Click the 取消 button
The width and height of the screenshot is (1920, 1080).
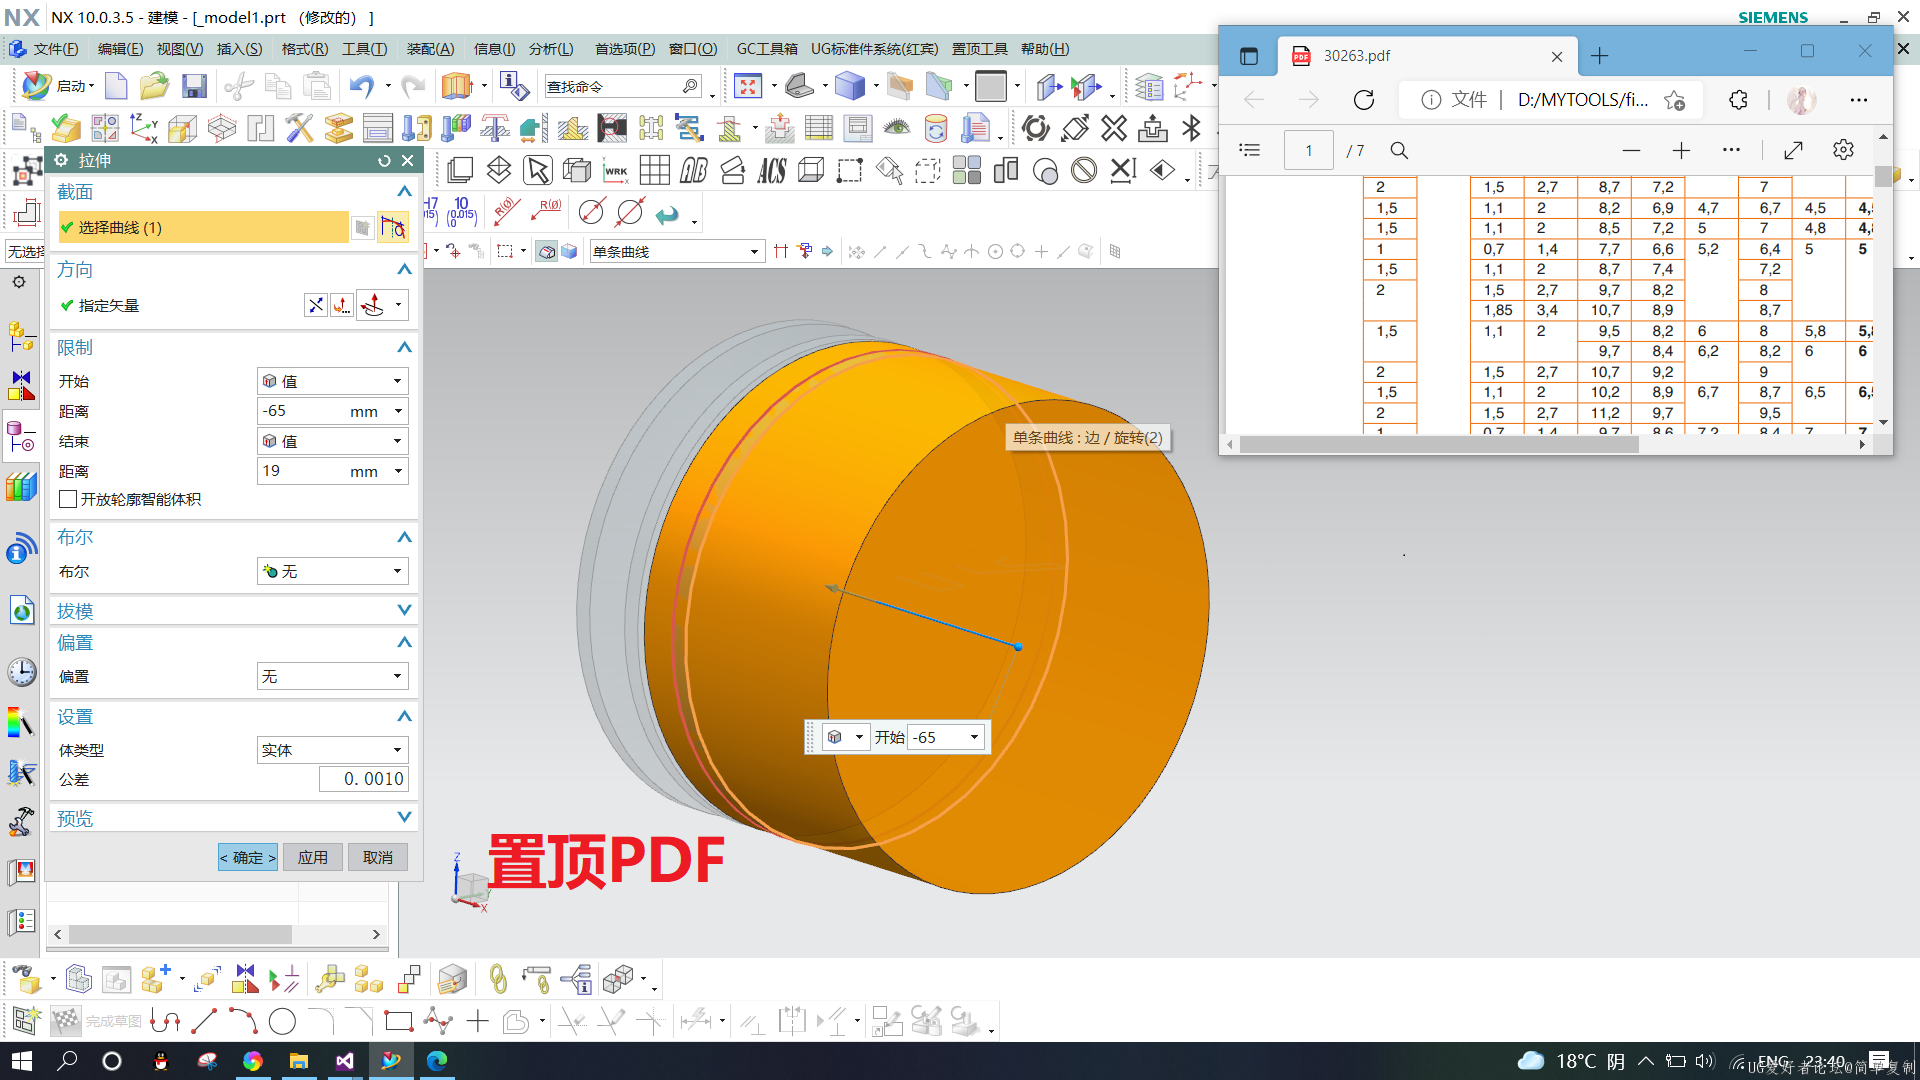(378, 857)
